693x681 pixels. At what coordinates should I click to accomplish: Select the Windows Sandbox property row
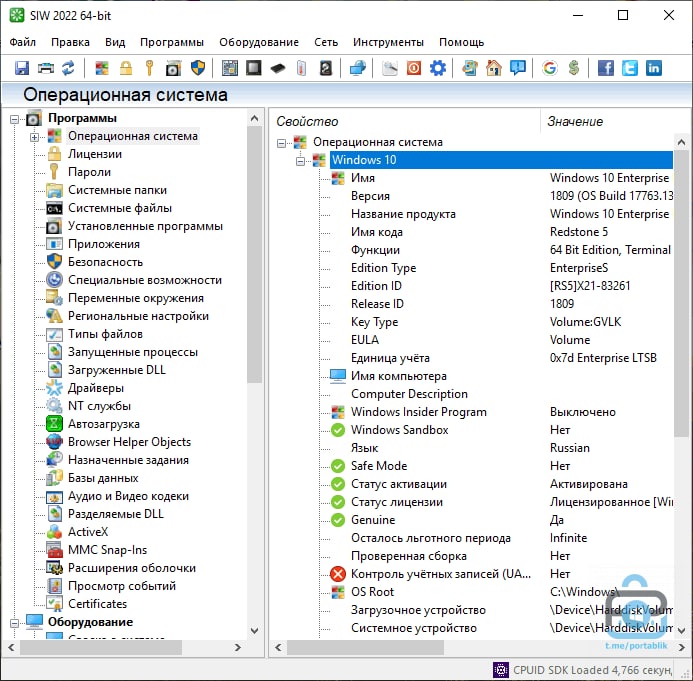coord(501,430)
